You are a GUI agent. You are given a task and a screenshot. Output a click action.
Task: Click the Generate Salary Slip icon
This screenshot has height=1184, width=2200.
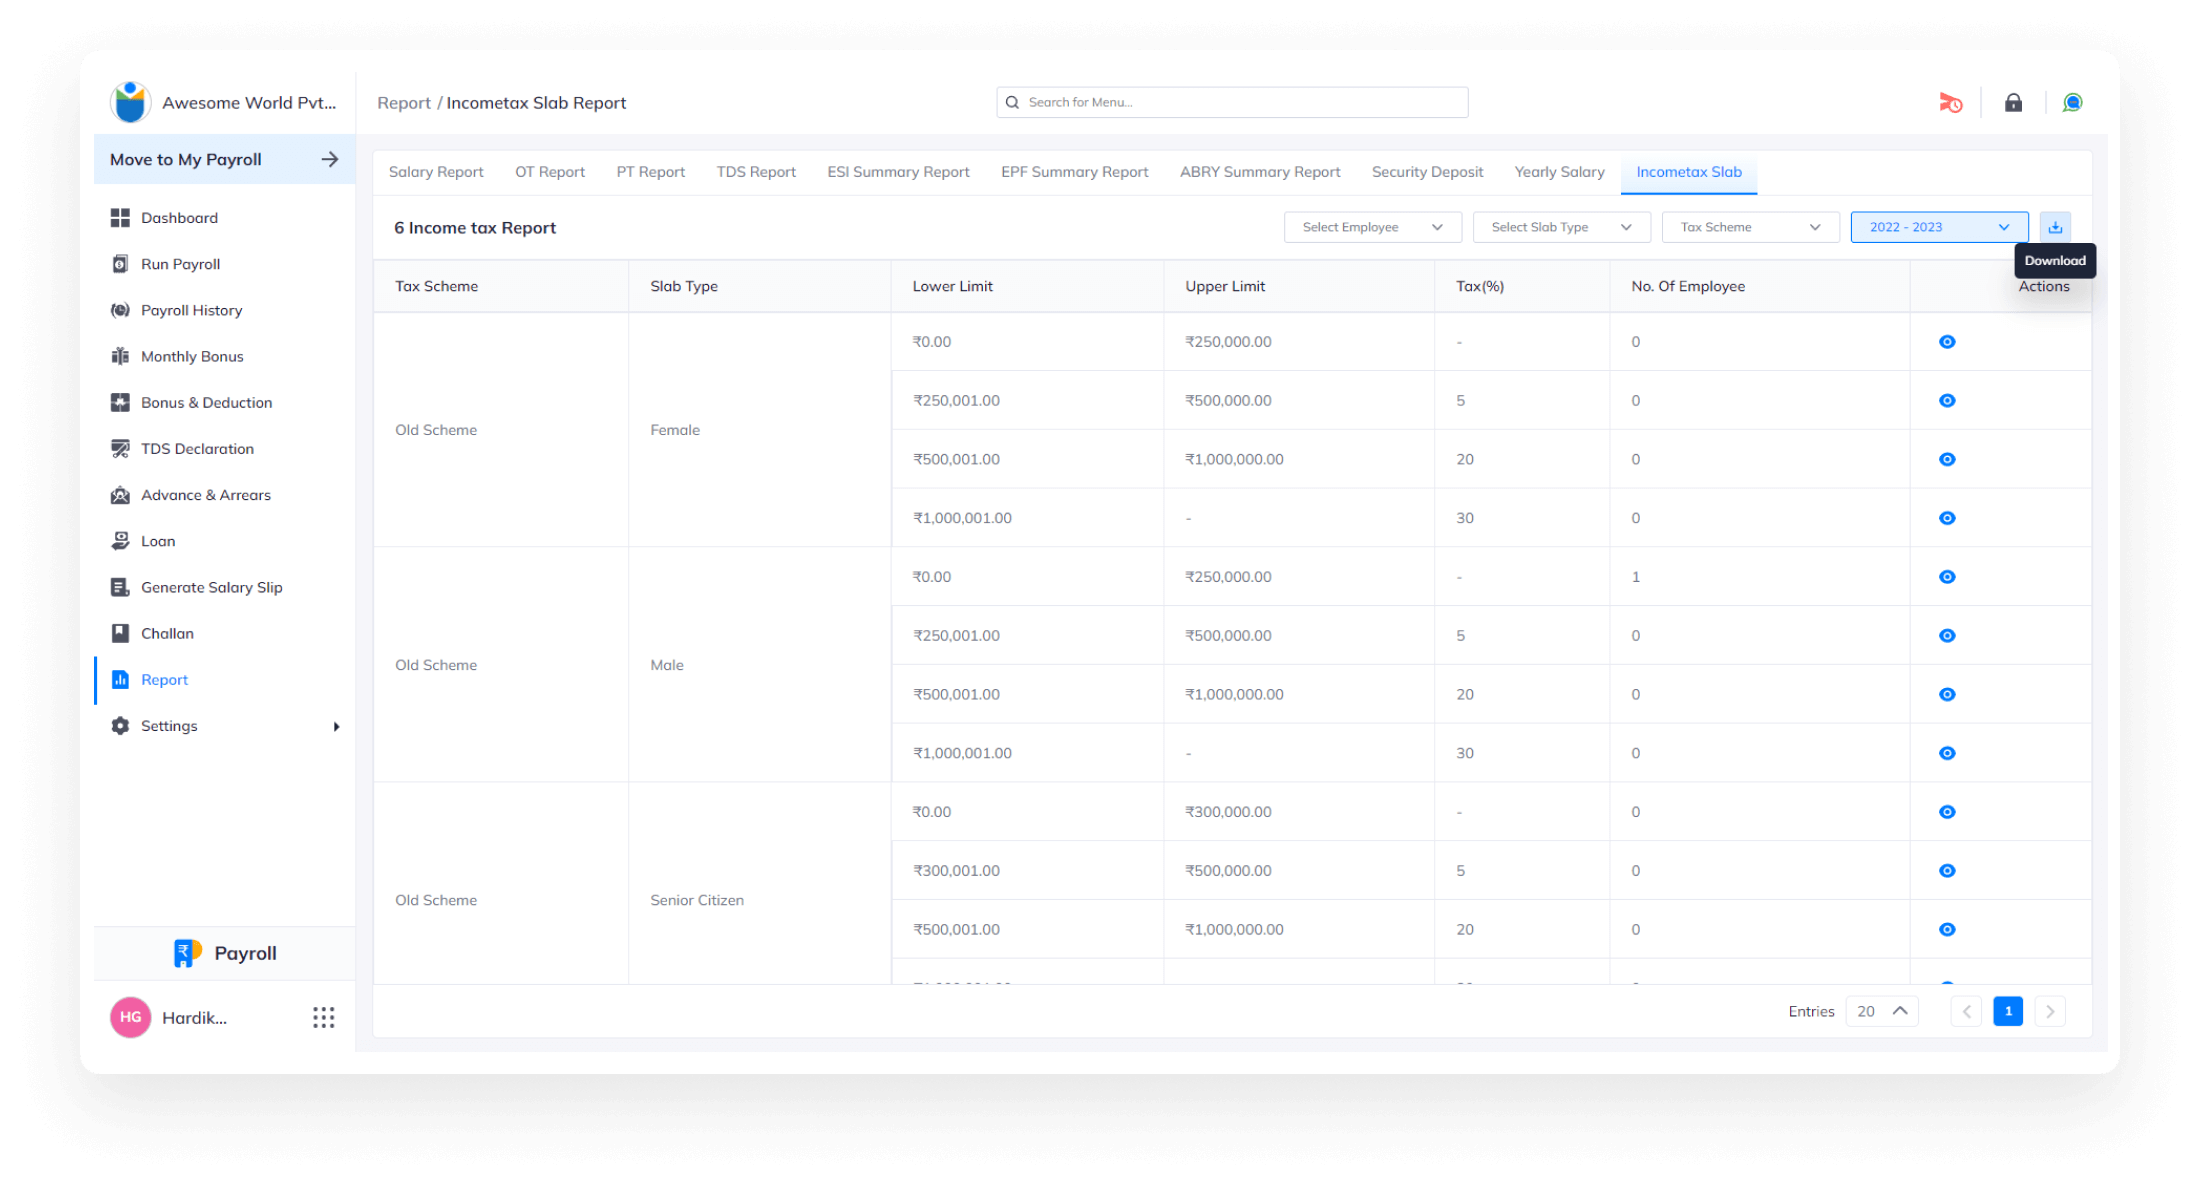point(120,586)
